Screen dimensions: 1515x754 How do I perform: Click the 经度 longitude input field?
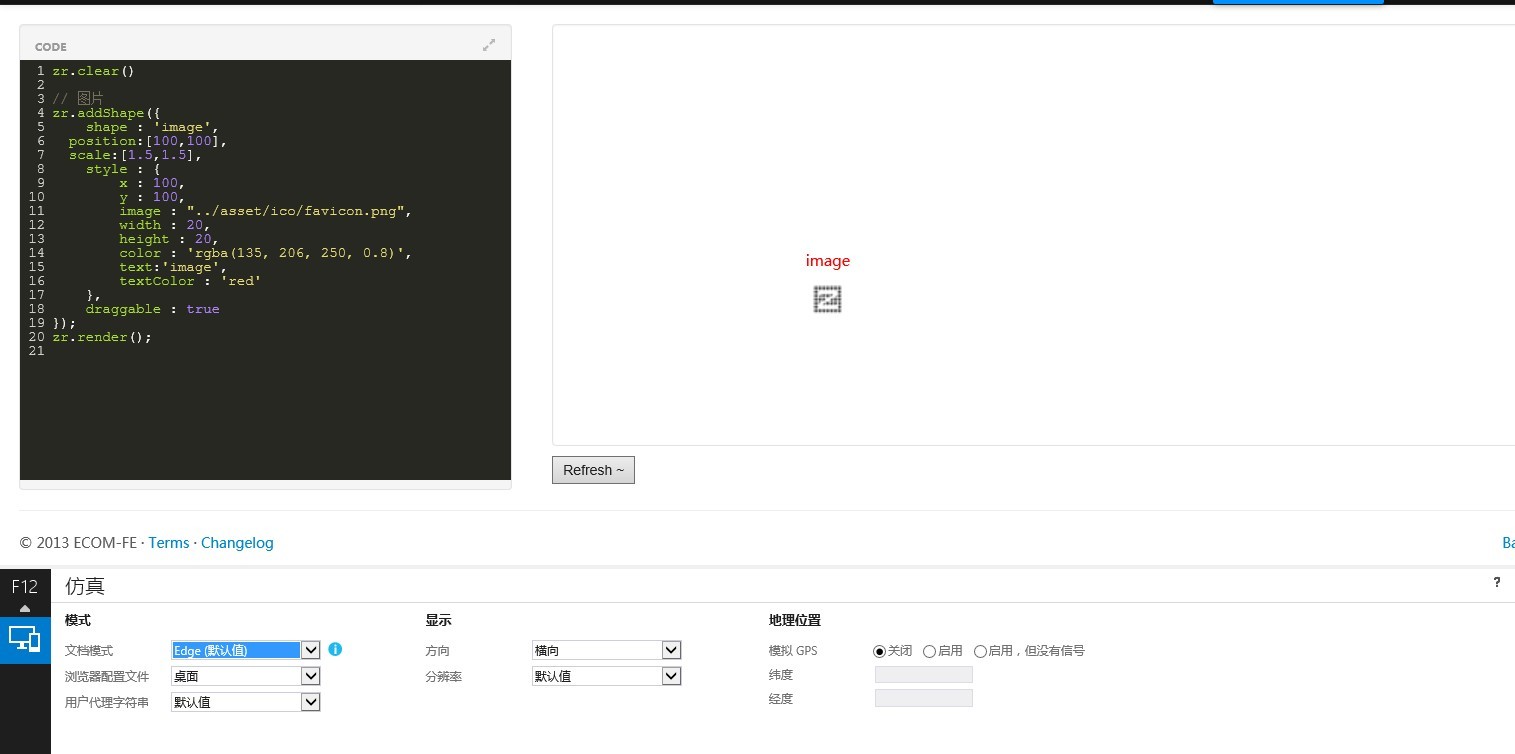click(924, 698)
